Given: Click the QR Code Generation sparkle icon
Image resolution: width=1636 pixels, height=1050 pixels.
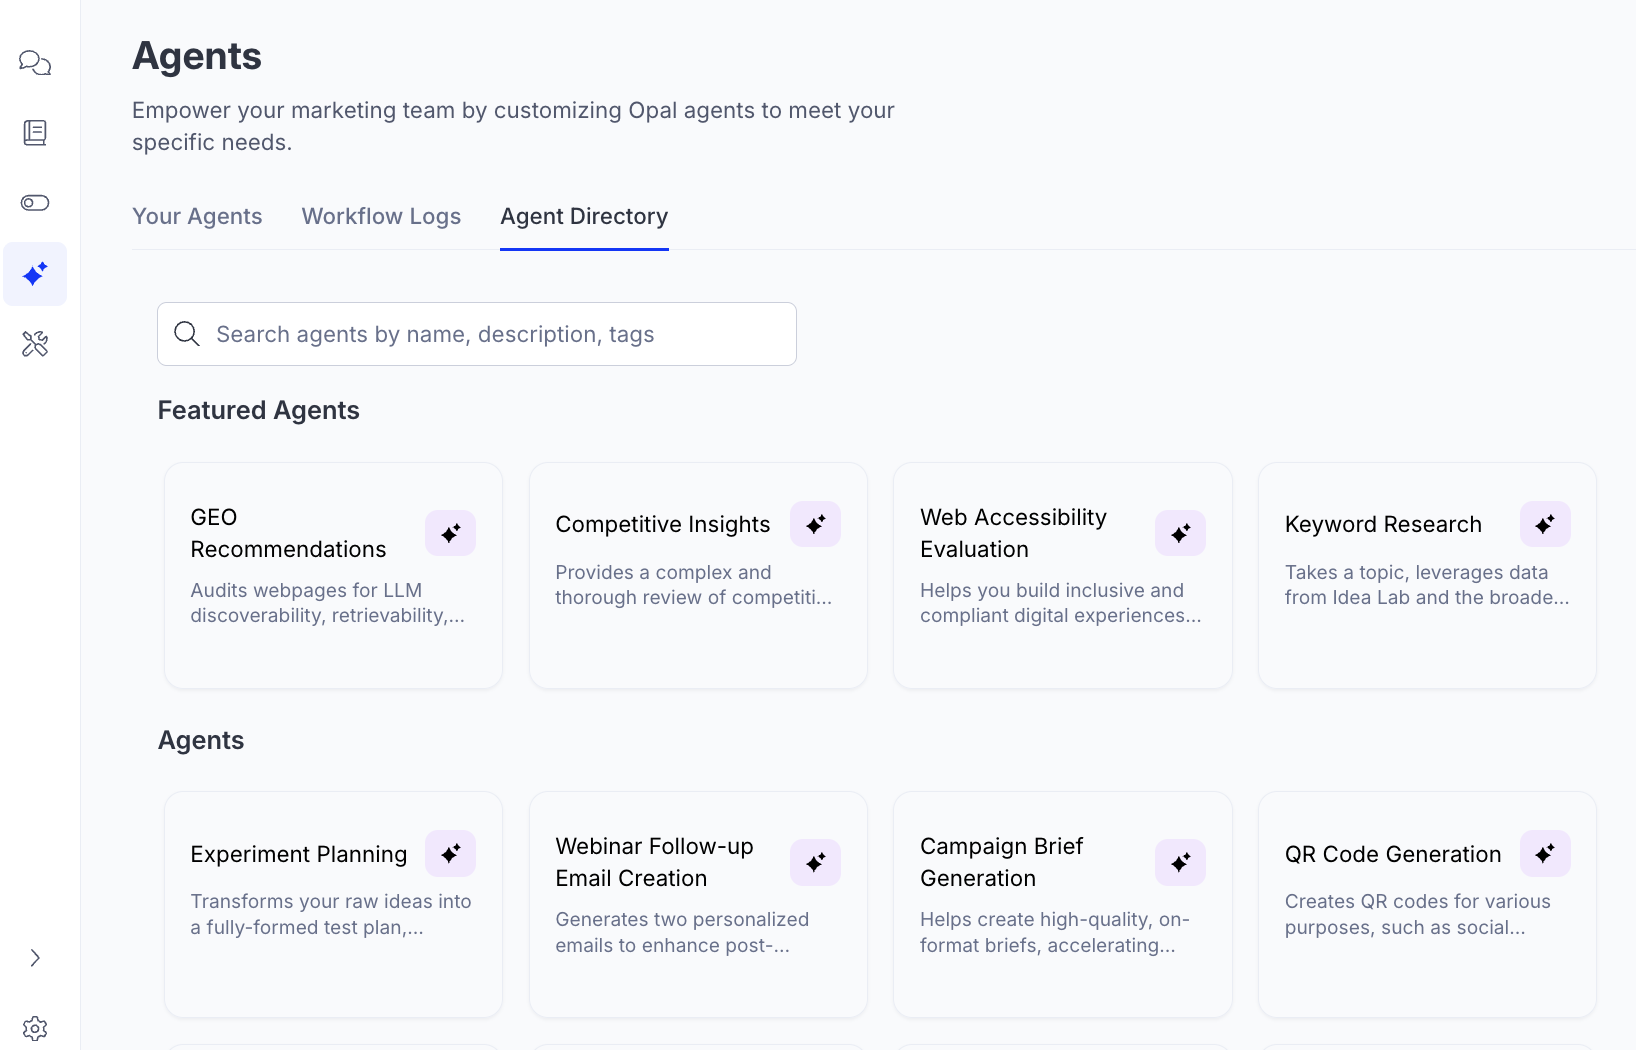Looking at the screenshot, I should point(1545,854).
